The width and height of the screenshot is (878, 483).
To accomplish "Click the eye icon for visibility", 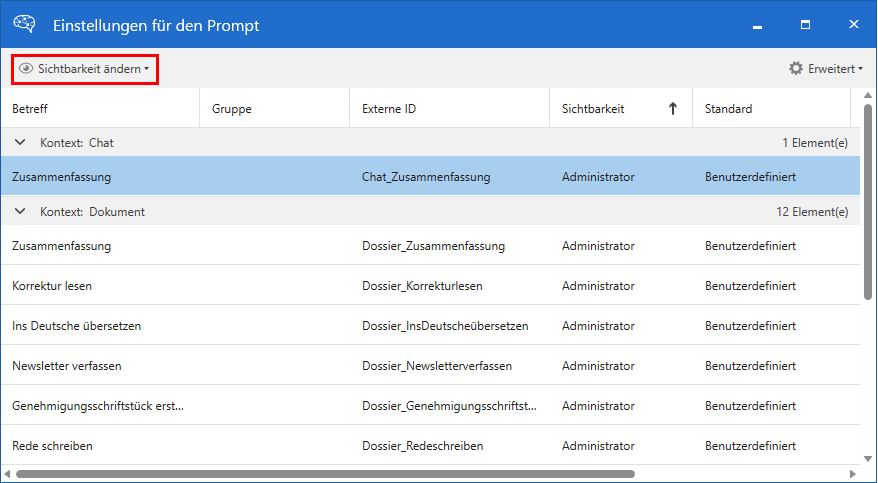I will (26, 69).
